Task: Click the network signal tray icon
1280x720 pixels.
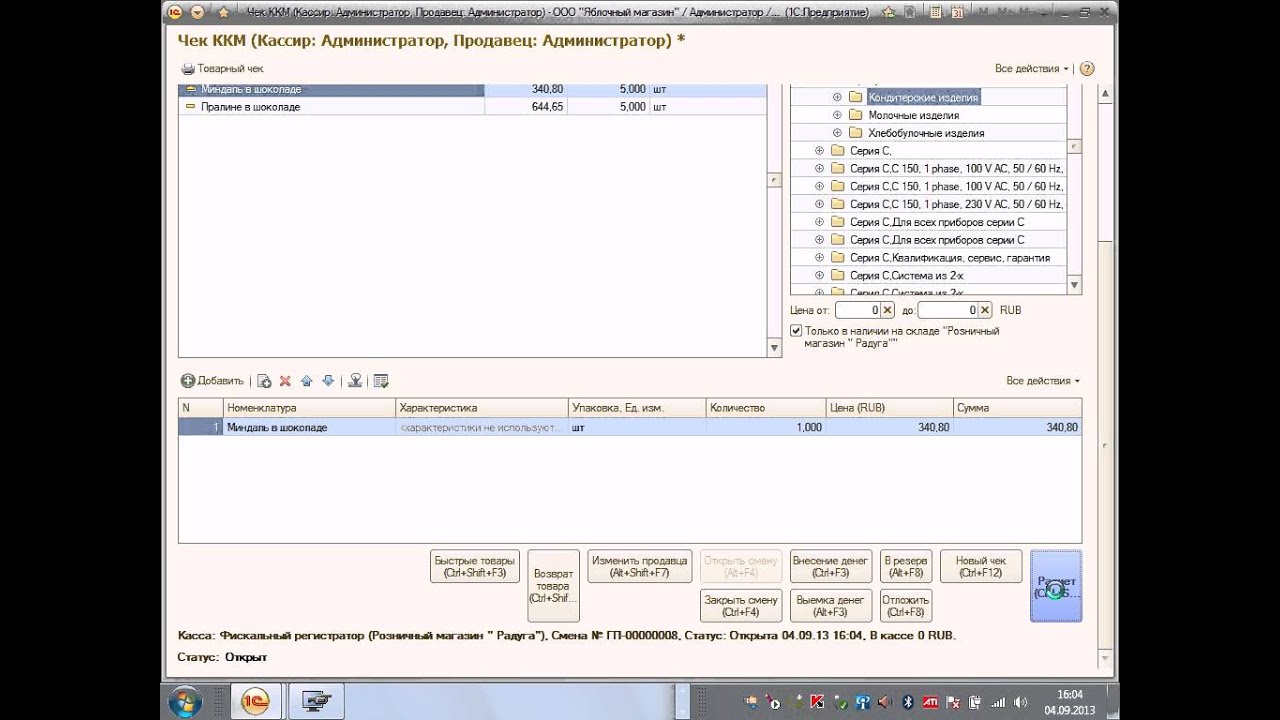Action: point(998,702)
